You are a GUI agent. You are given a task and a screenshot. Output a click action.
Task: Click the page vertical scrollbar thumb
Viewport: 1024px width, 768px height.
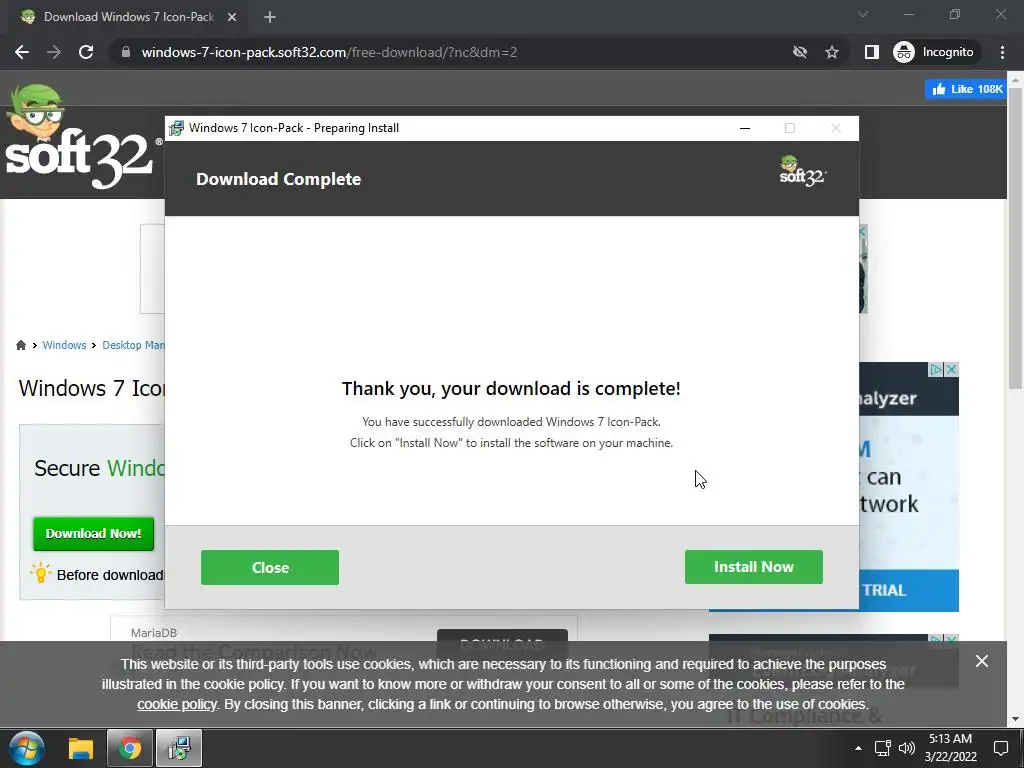[1016, 238]
